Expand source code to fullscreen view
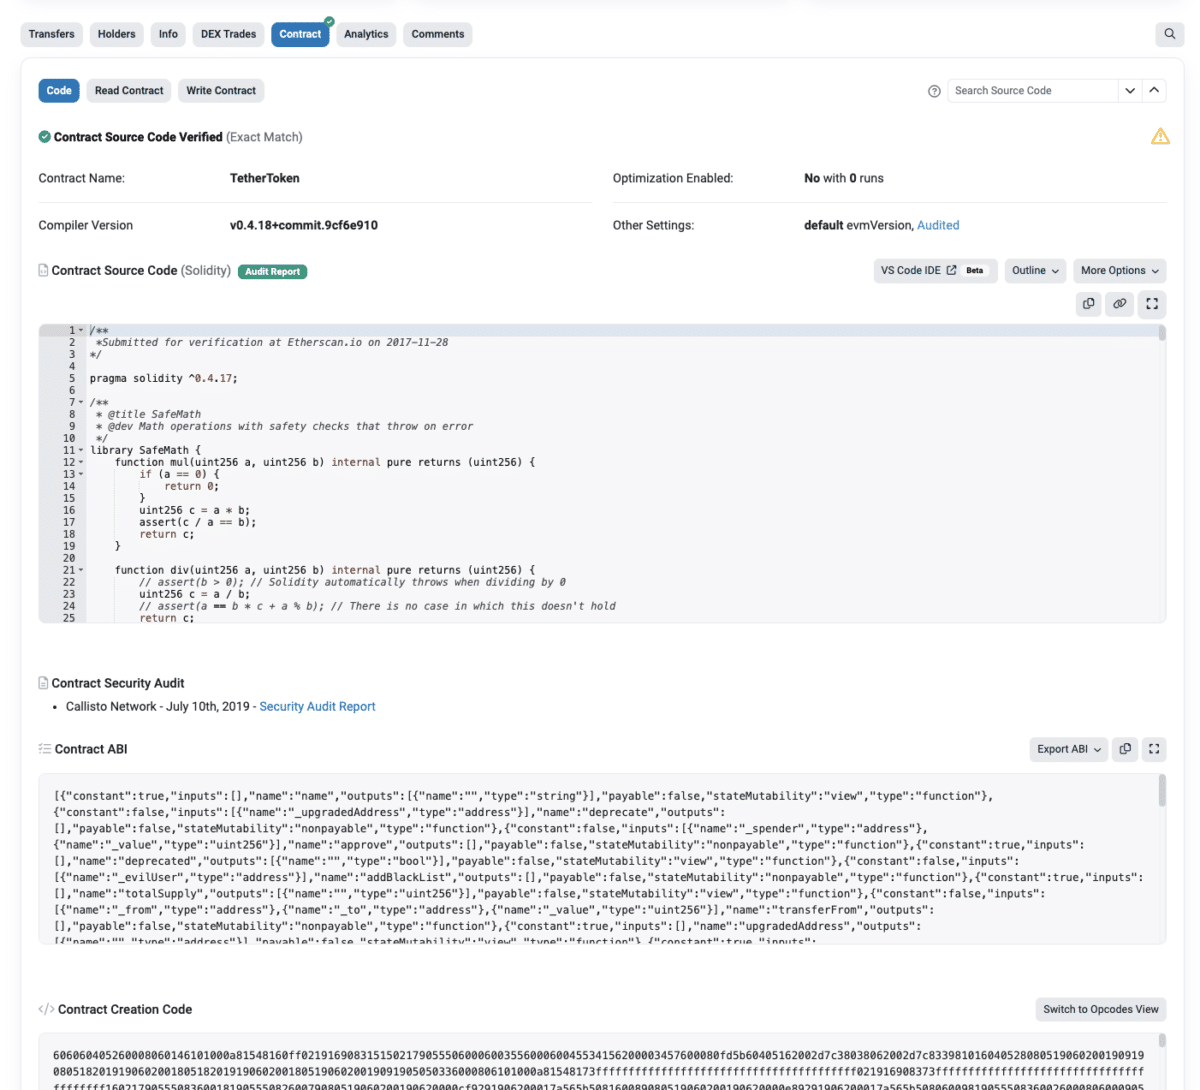The height and width of the screenshot is (1090, 1200). pyautogui.click(x=1151, y=304)
